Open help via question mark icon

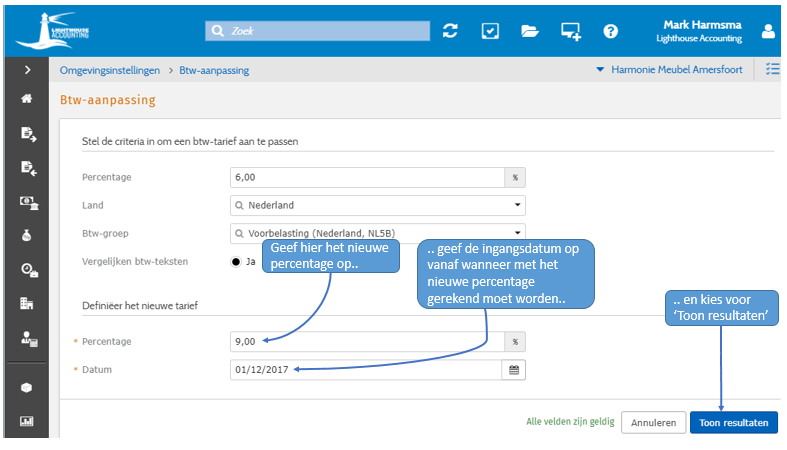[x=610, y=31]
